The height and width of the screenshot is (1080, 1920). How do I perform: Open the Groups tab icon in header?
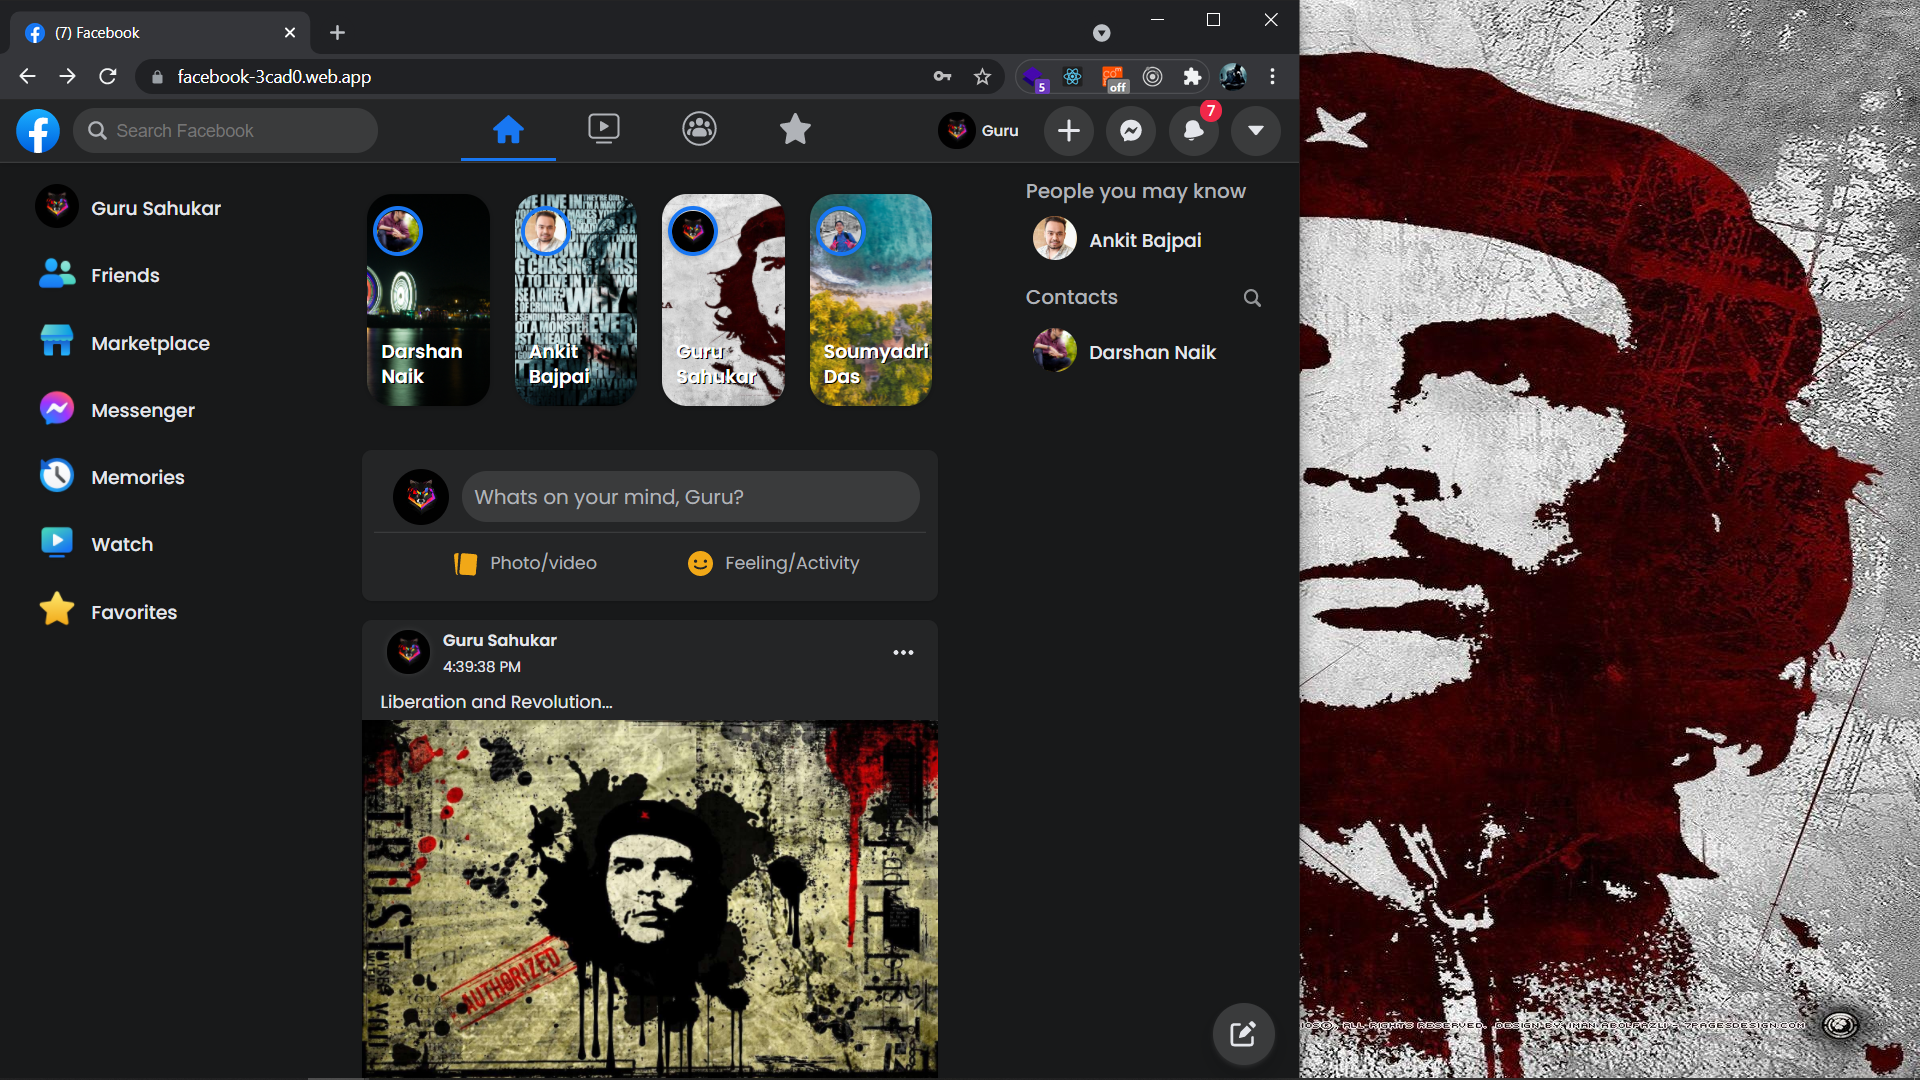tap(699, 130)
